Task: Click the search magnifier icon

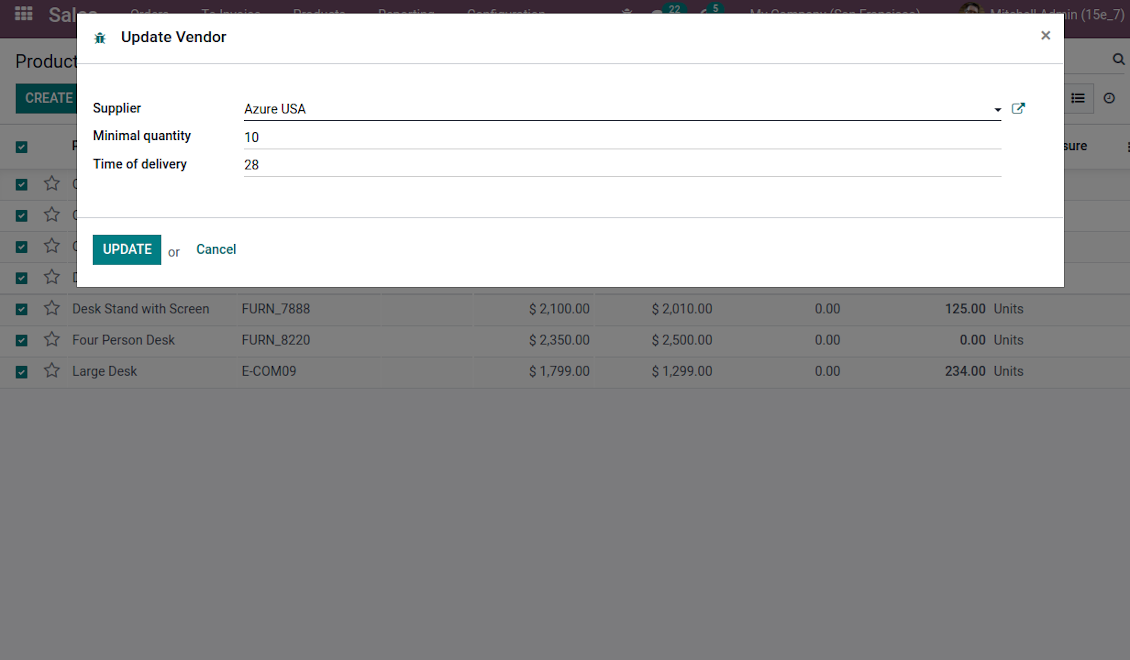Action: point(1118,60)
